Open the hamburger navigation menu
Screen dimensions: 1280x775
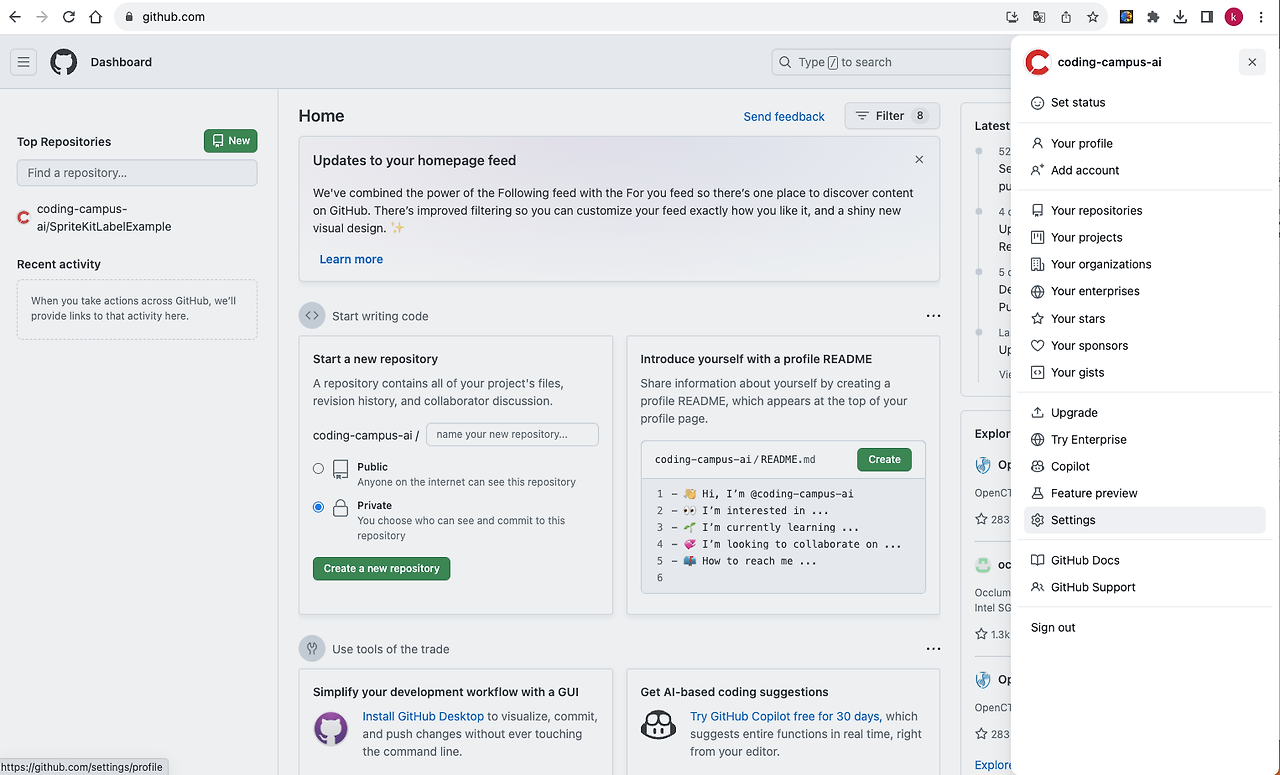24,62
